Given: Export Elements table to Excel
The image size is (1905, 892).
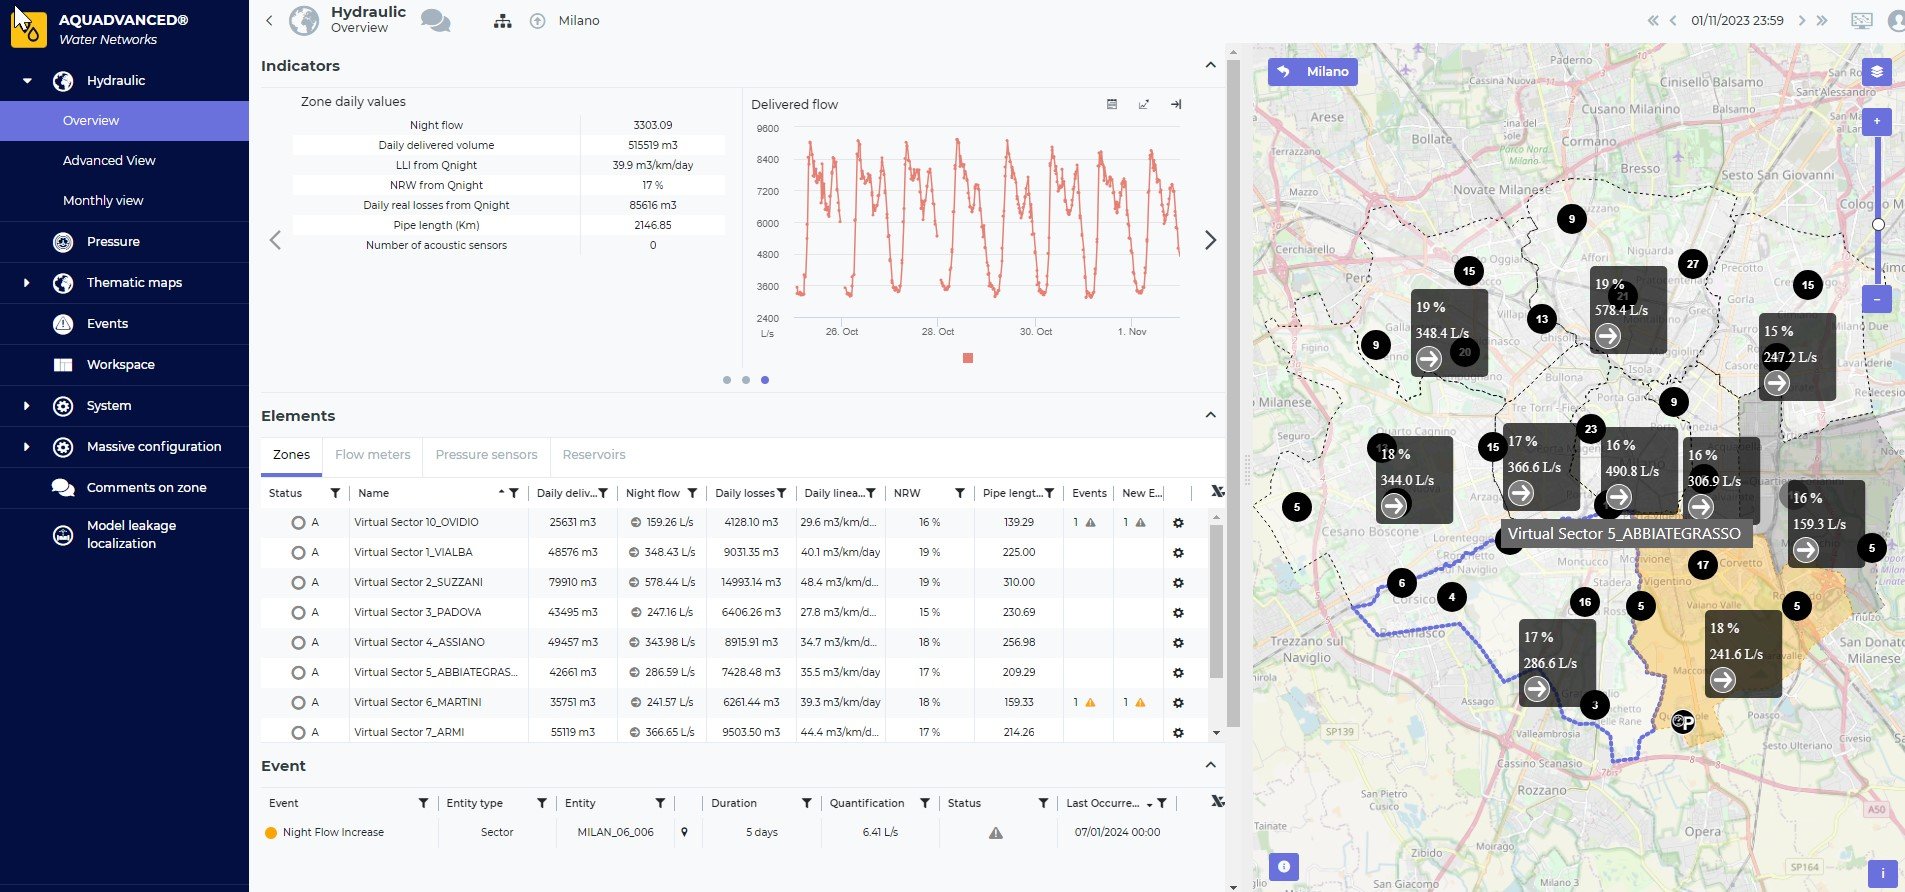Looking at the screenshot, I should click(x=1217, y=492).
